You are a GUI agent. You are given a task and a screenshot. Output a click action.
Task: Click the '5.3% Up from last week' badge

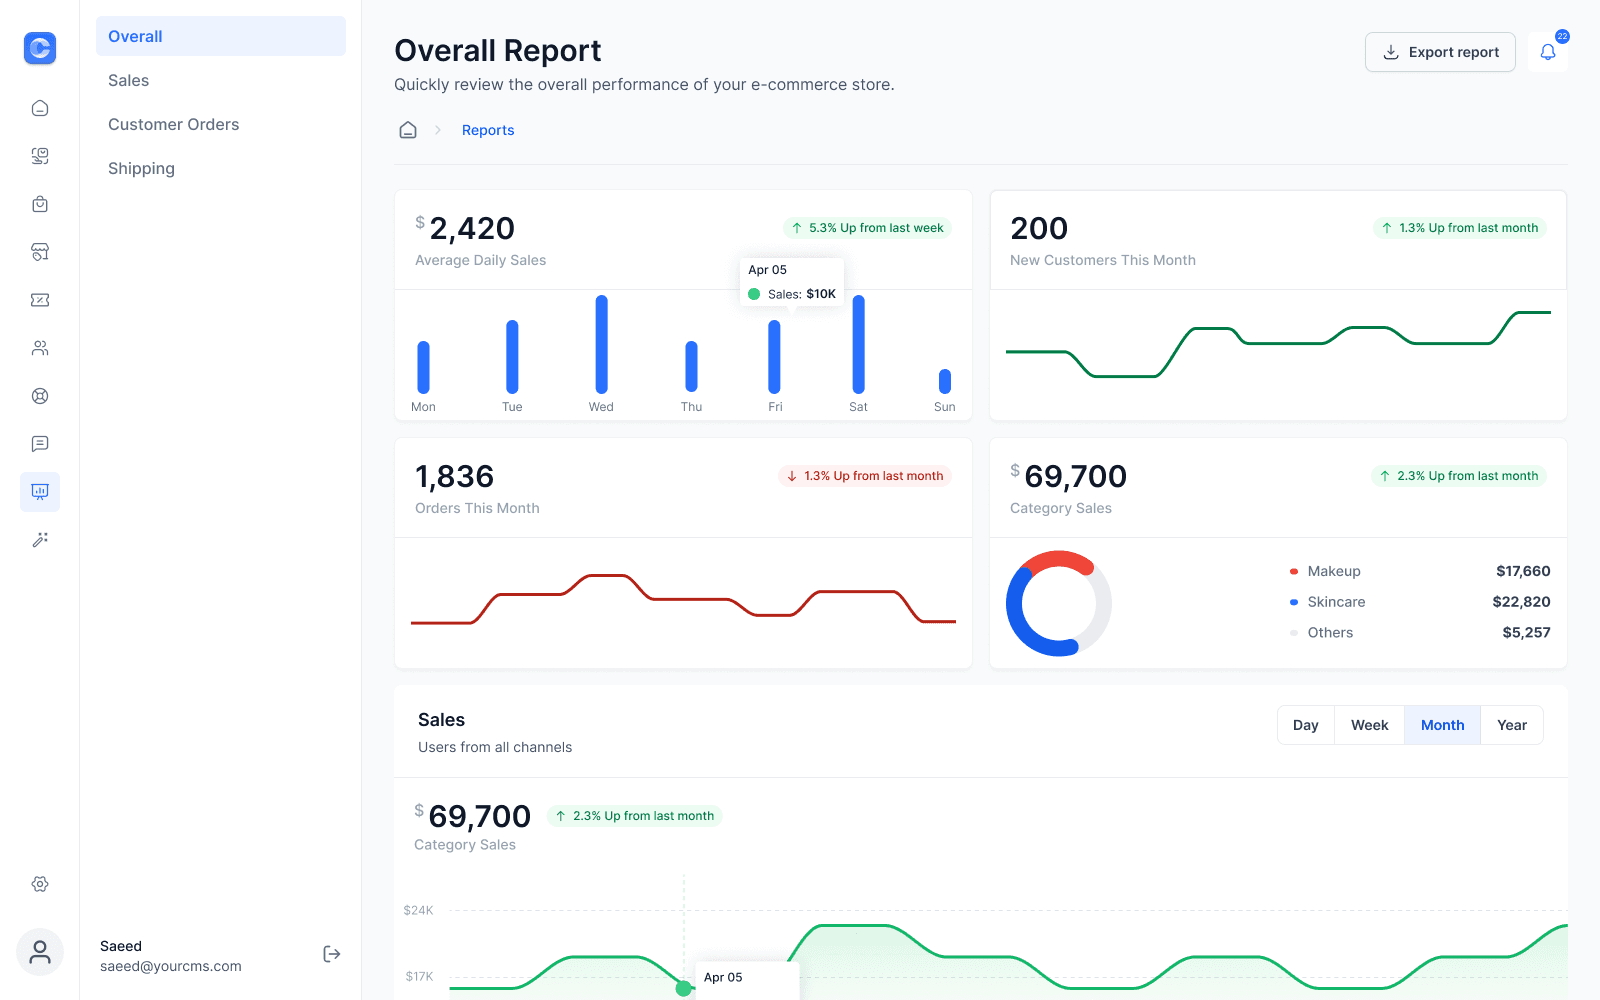pos(867,228)
